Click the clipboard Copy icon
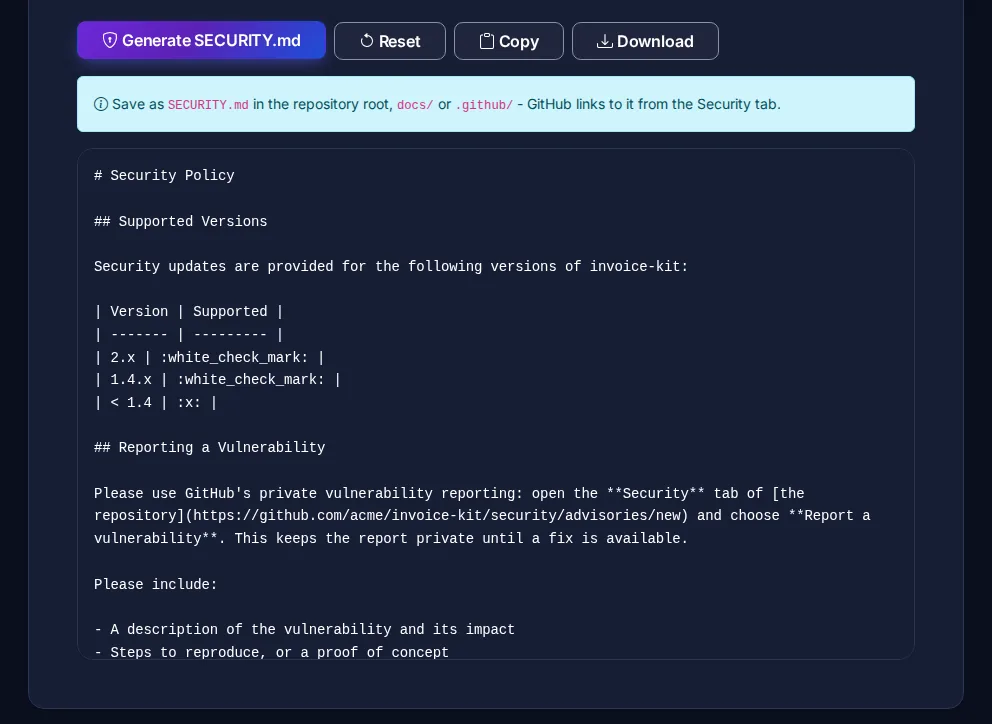This screenshot has width=992, height=724. pos(487,41)
